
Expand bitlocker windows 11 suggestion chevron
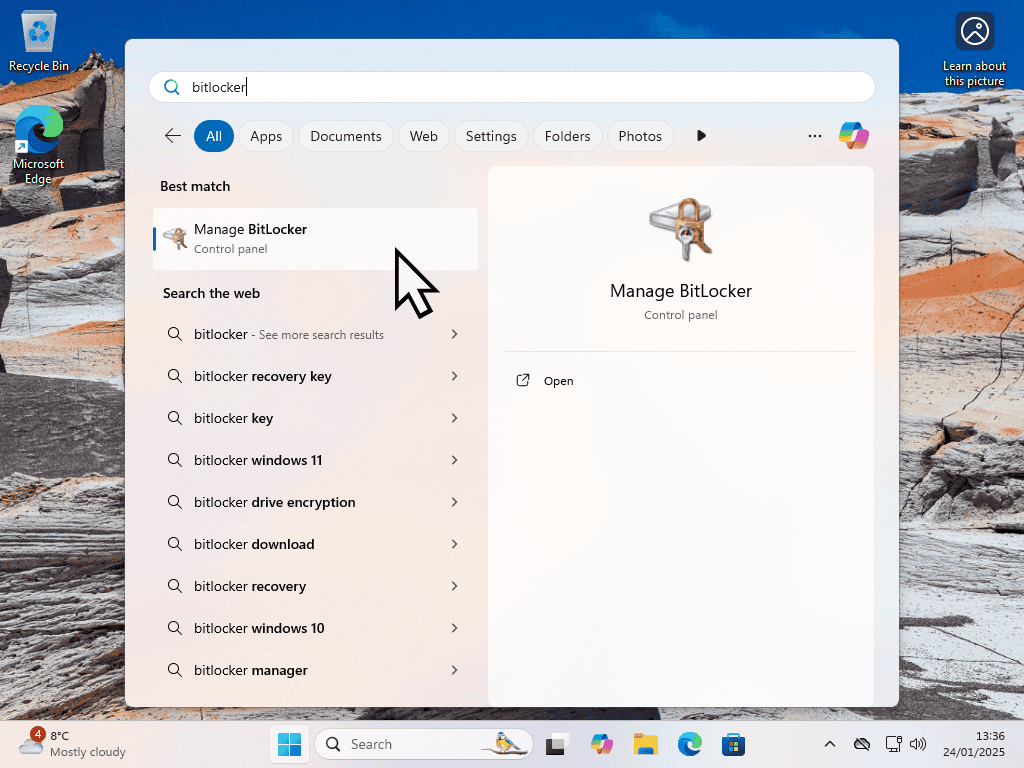point(454,460)
